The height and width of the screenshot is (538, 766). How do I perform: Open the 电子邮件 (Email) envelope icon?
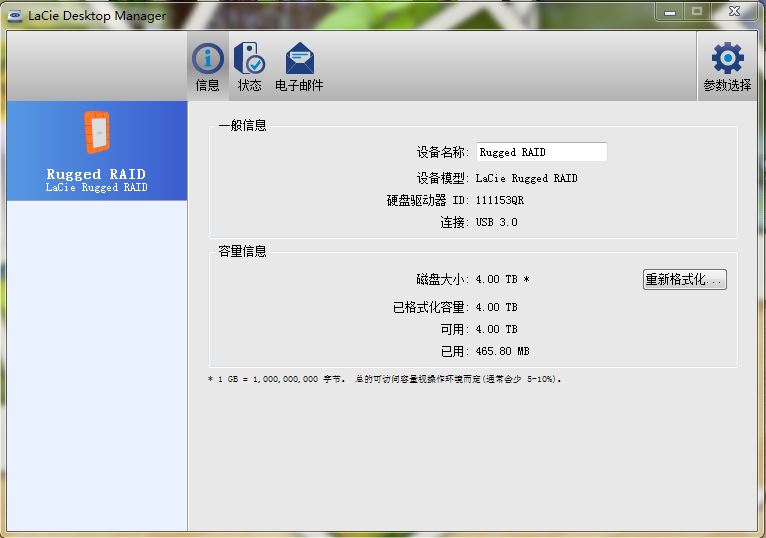click(x=299, y=60)
